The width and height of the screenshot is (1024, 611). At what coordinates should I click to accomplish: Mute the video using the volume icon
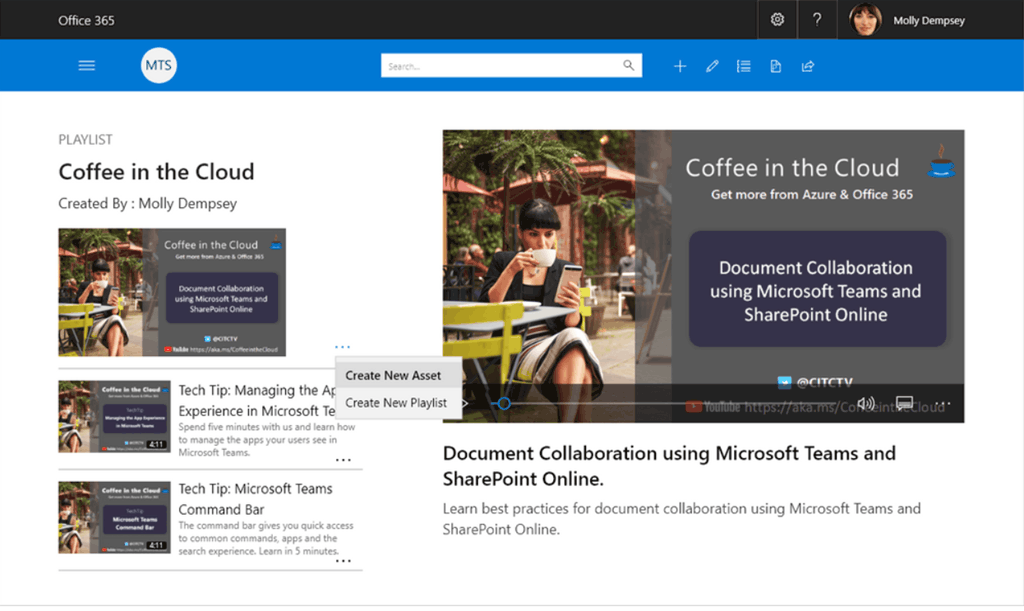pyautogui.click(x=866, y=404)
